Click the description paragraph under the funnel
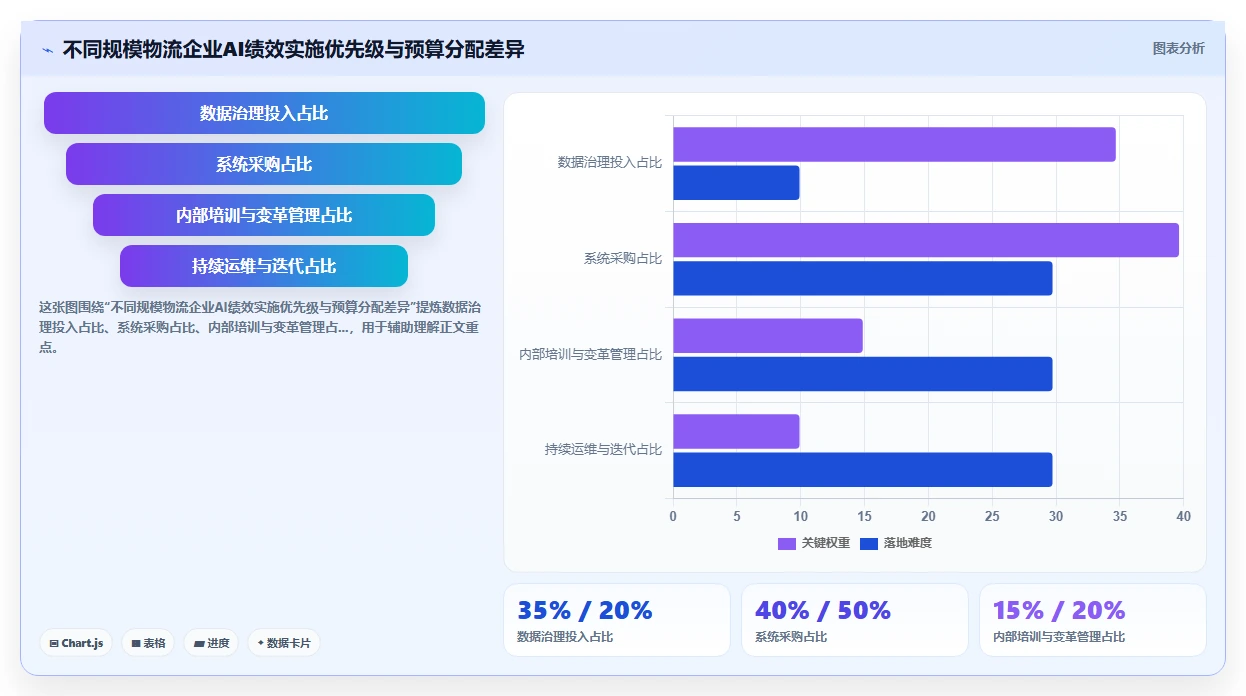 (260, 328)
